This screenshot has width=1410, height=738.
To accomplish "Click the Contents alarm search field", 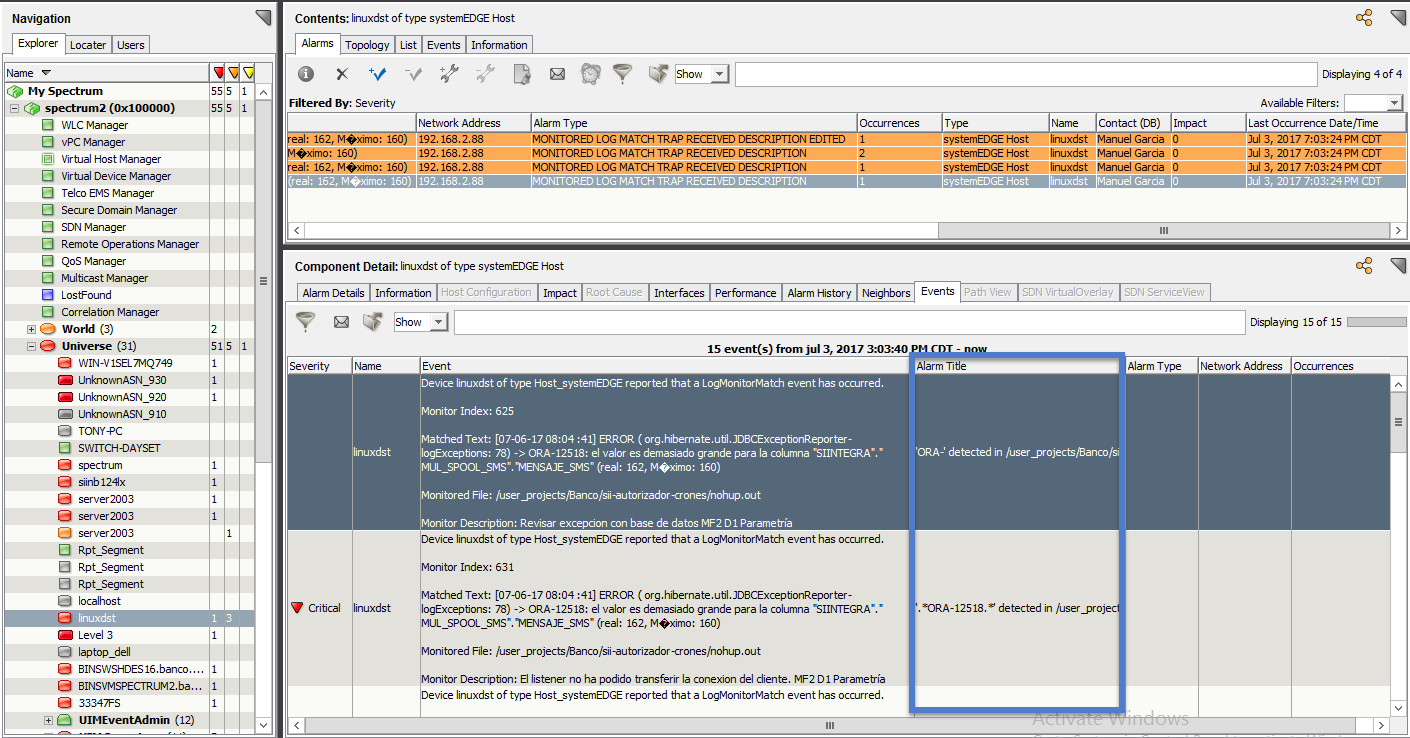I will [x=1026, y=74].
